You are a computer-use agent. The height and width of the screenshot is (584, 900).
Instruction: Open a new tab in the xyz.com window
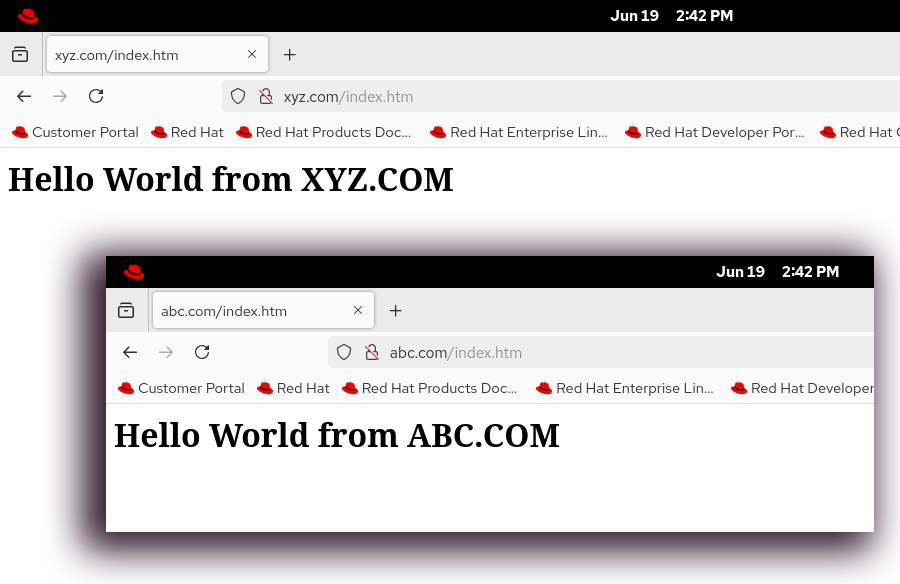290,55
